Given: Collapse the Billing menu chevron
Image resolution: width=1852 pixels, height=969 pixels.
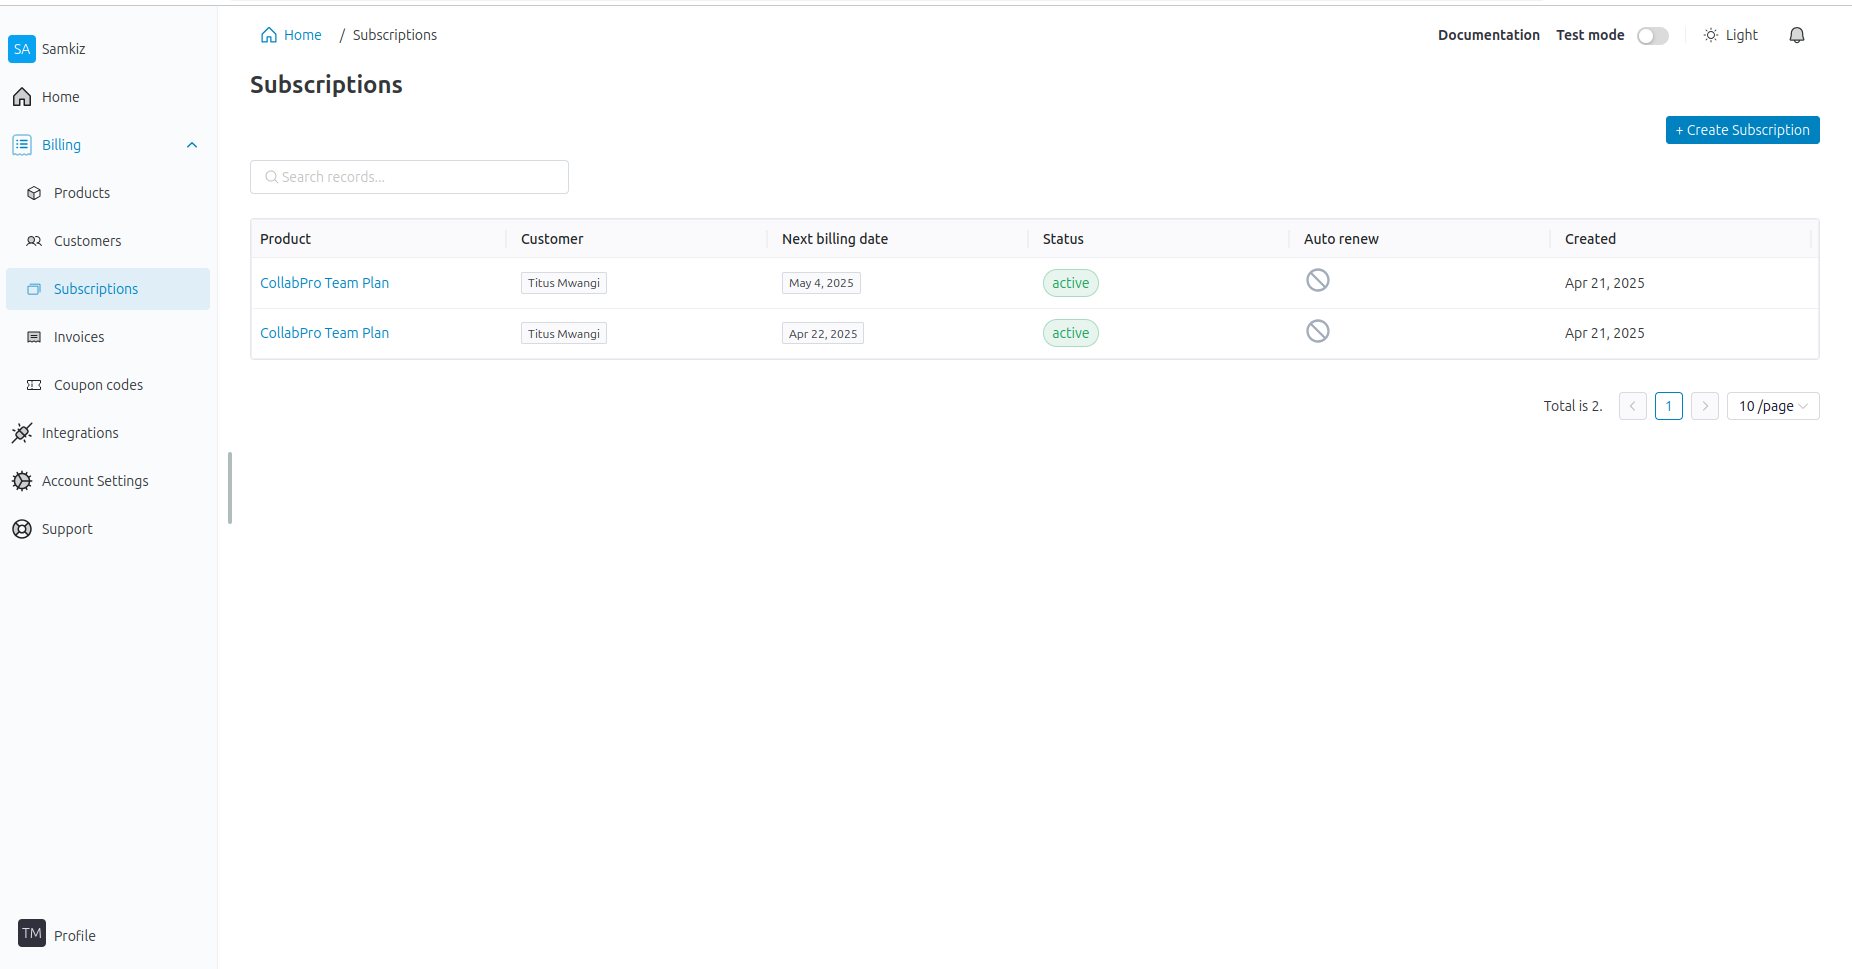Looking at the screenshot, I should [192, 145].
